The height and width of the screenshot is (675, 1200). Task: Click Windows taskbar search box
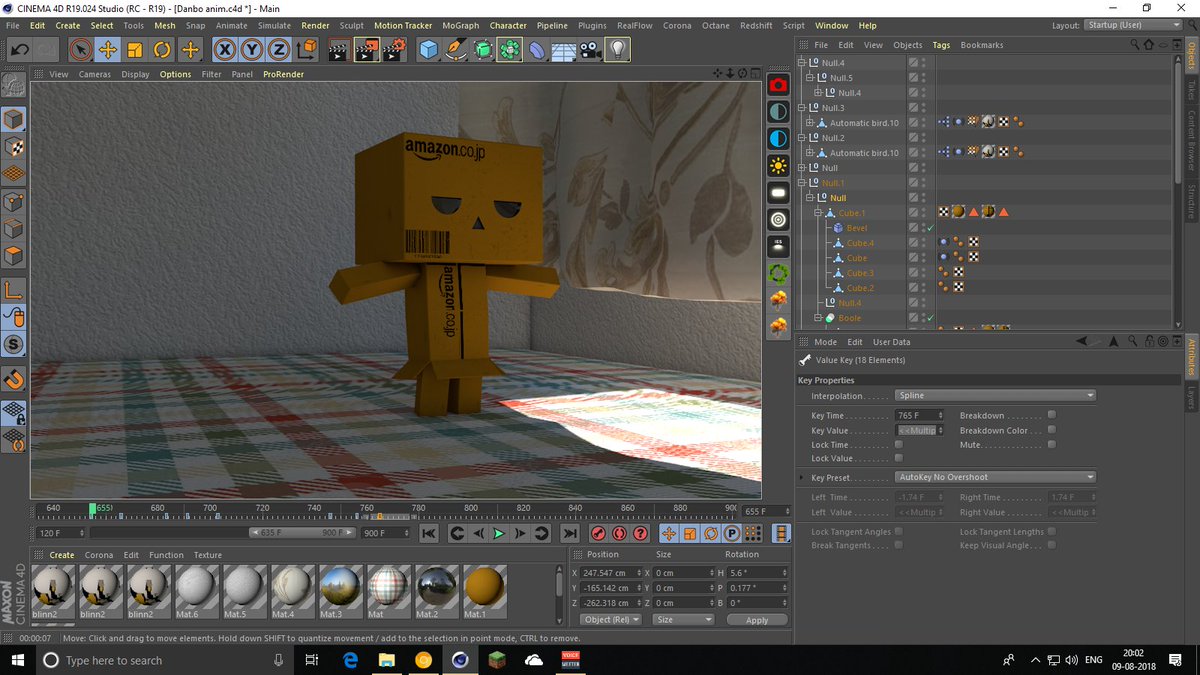tap(165, 660)
